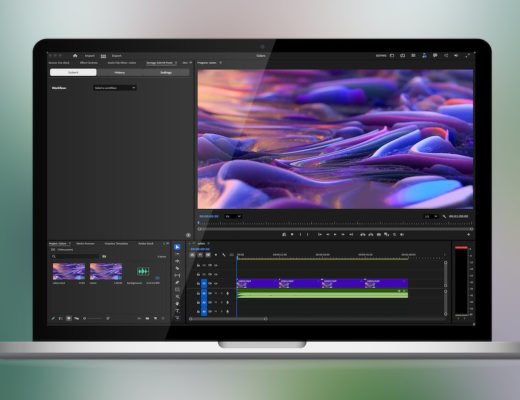Click the Mark Out button
Screen dimensions: 520x400
pos(308,235)
